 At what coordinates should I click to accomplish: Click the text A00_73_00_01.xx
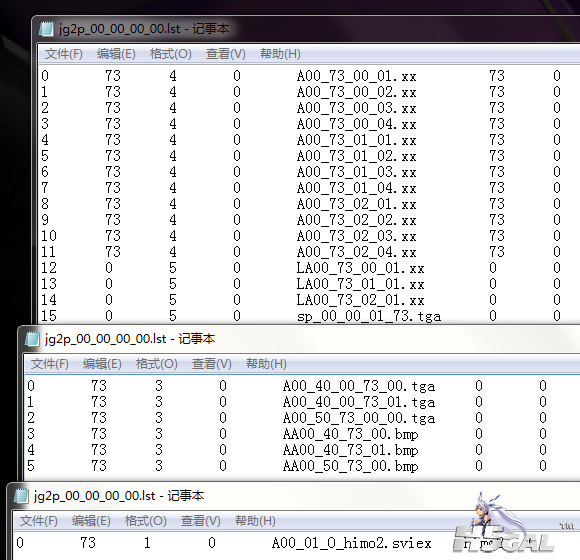(356, 76)
